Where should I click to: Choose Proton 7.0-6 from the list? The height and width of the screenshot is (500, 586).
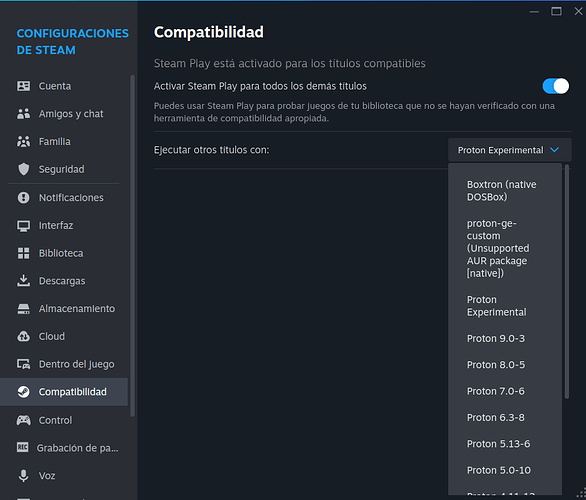click(x=505, y=391)
